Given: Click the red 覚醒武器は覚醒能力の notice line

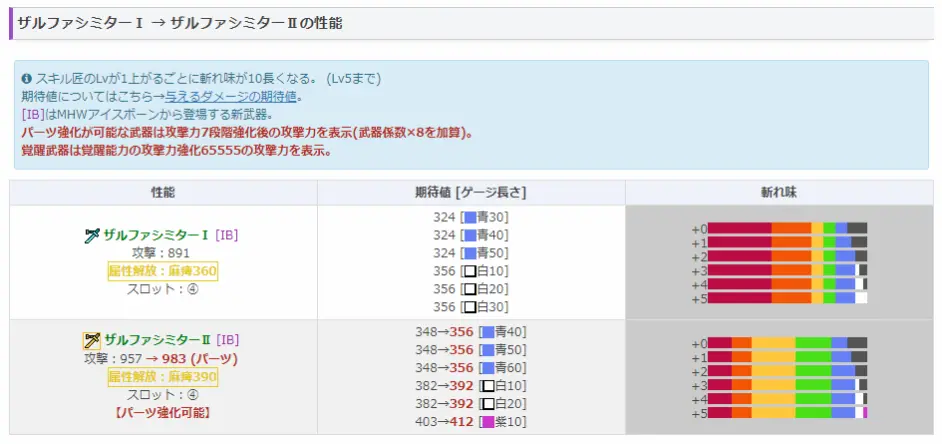Looking at the screenshot, I should [176, 150].
